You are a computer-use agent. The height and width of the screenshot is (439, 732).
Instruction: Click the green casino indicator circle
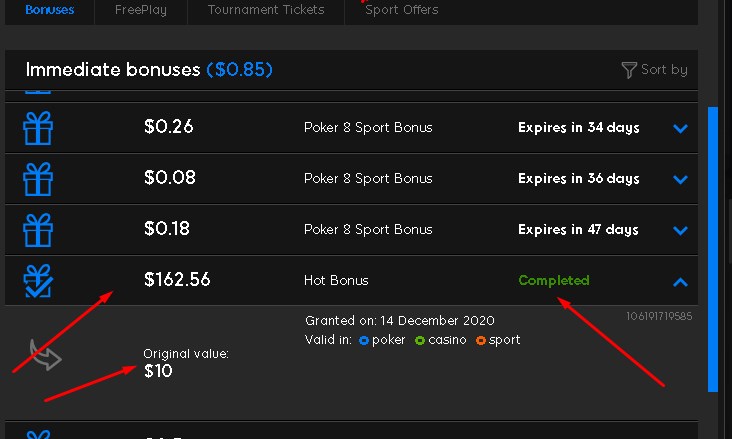pos(420,340)
